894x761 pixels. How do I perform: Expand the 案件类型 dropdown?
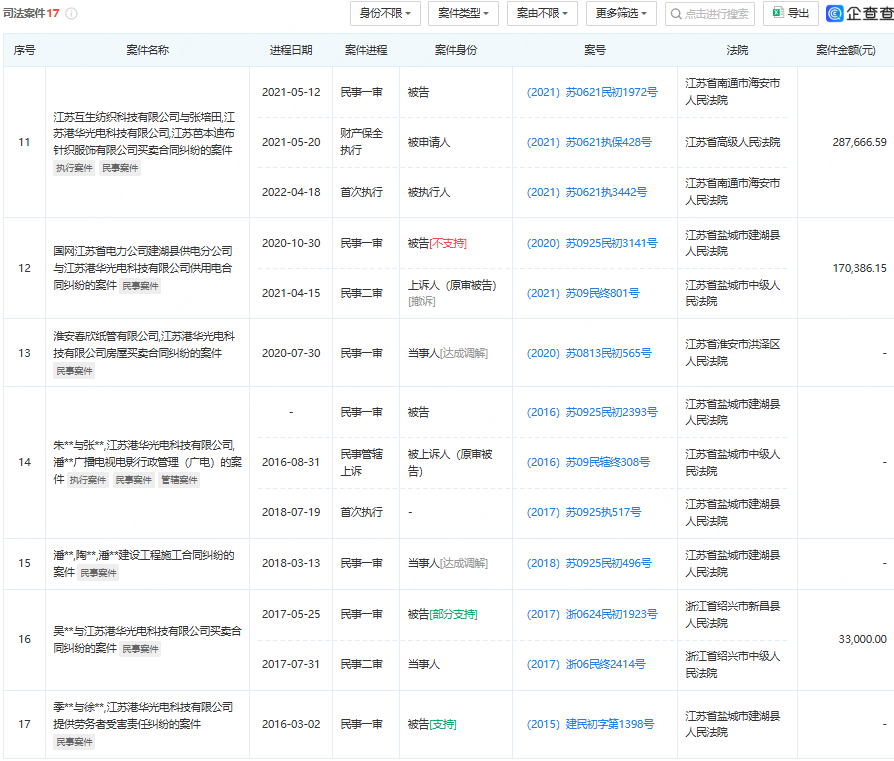click(464, 13)
